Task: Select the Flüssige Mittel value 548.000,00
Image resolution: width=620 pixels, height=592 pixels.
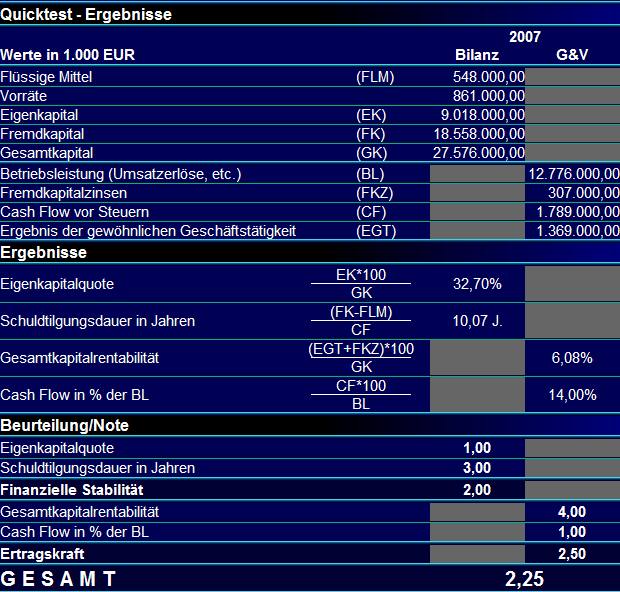Action: click(489, 77)
